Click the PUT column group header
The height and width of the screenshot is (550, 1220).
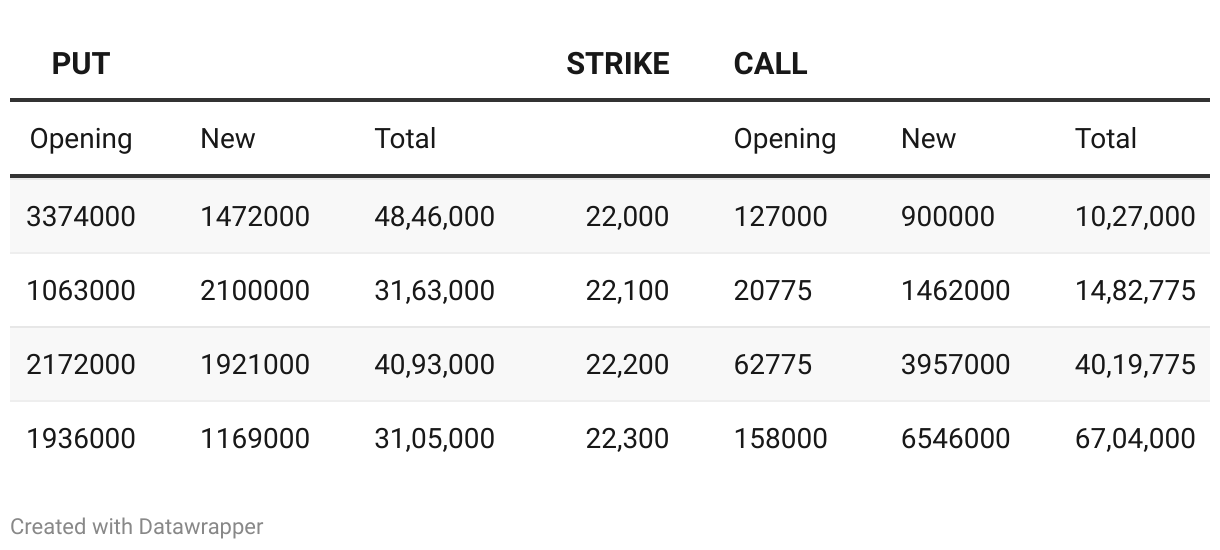point(80,64)
